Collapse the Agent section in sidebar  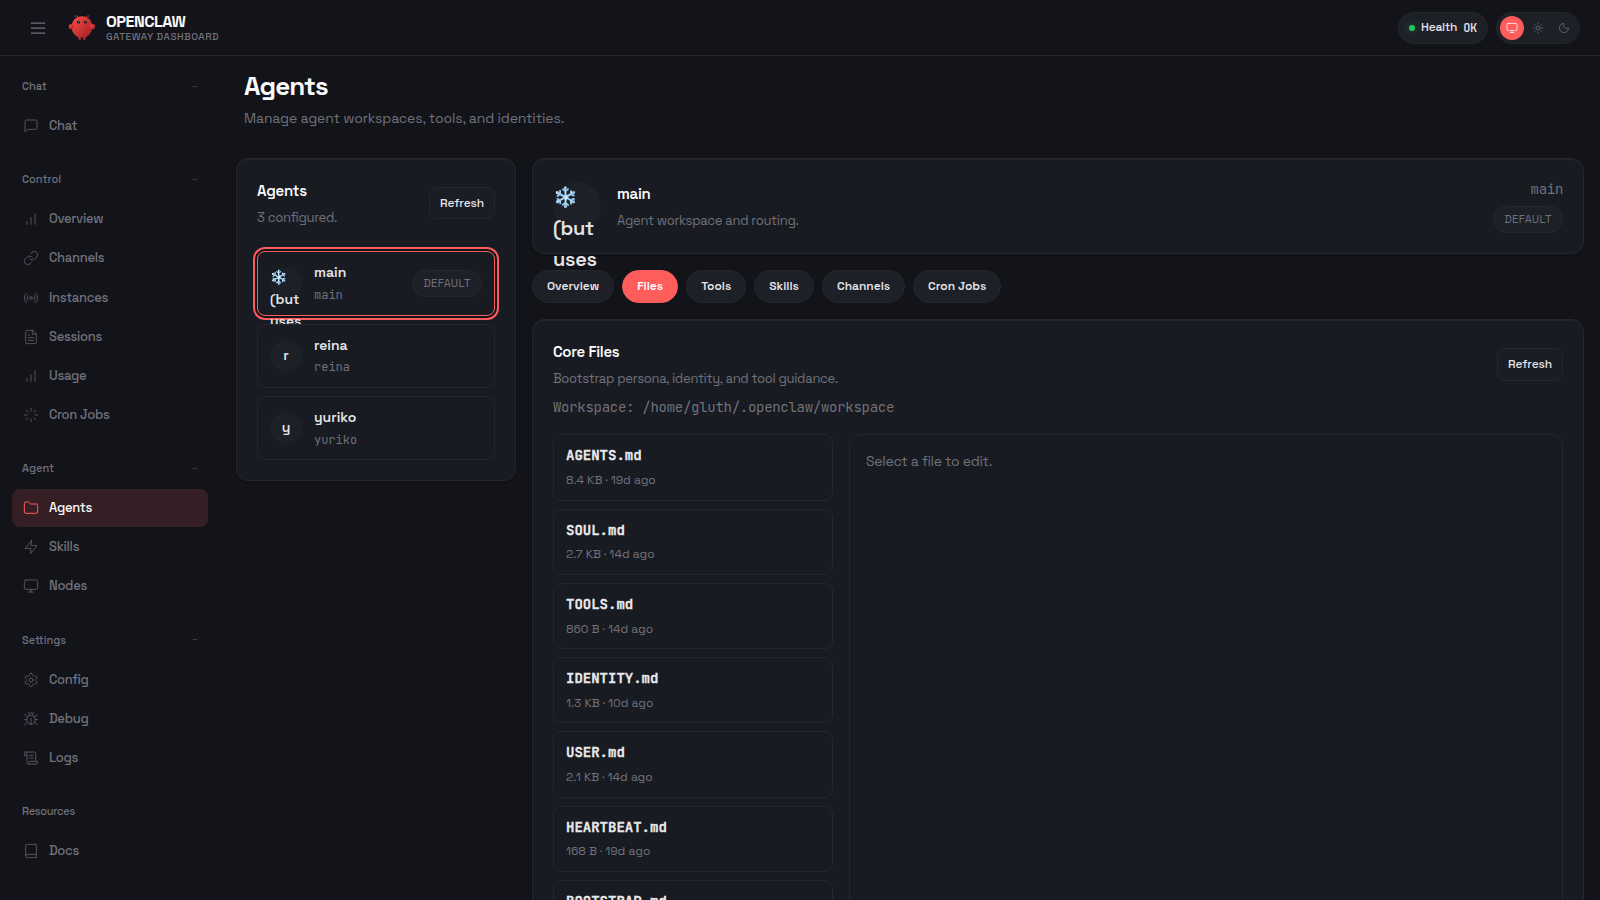(x=195, y=467)
